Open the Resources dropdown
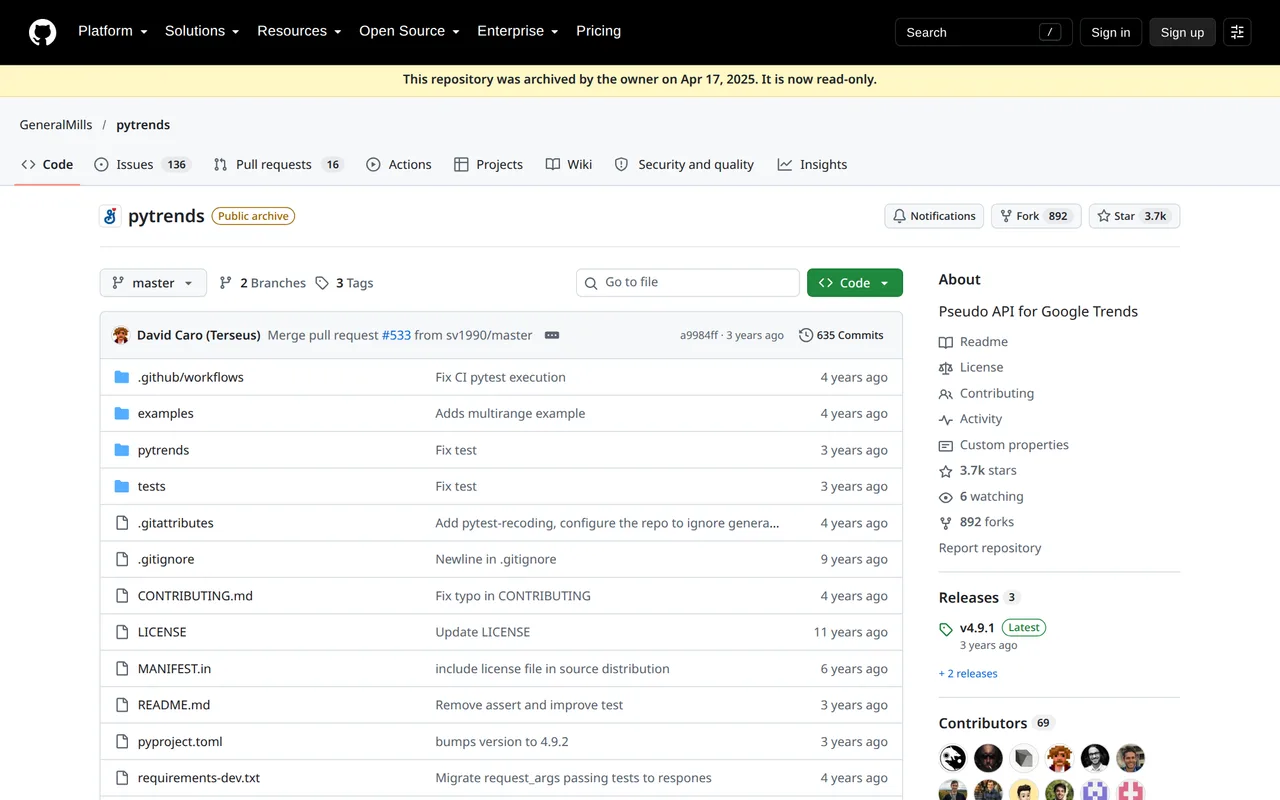Viewport: 1280px width, 800px height. tap(299, 31)
